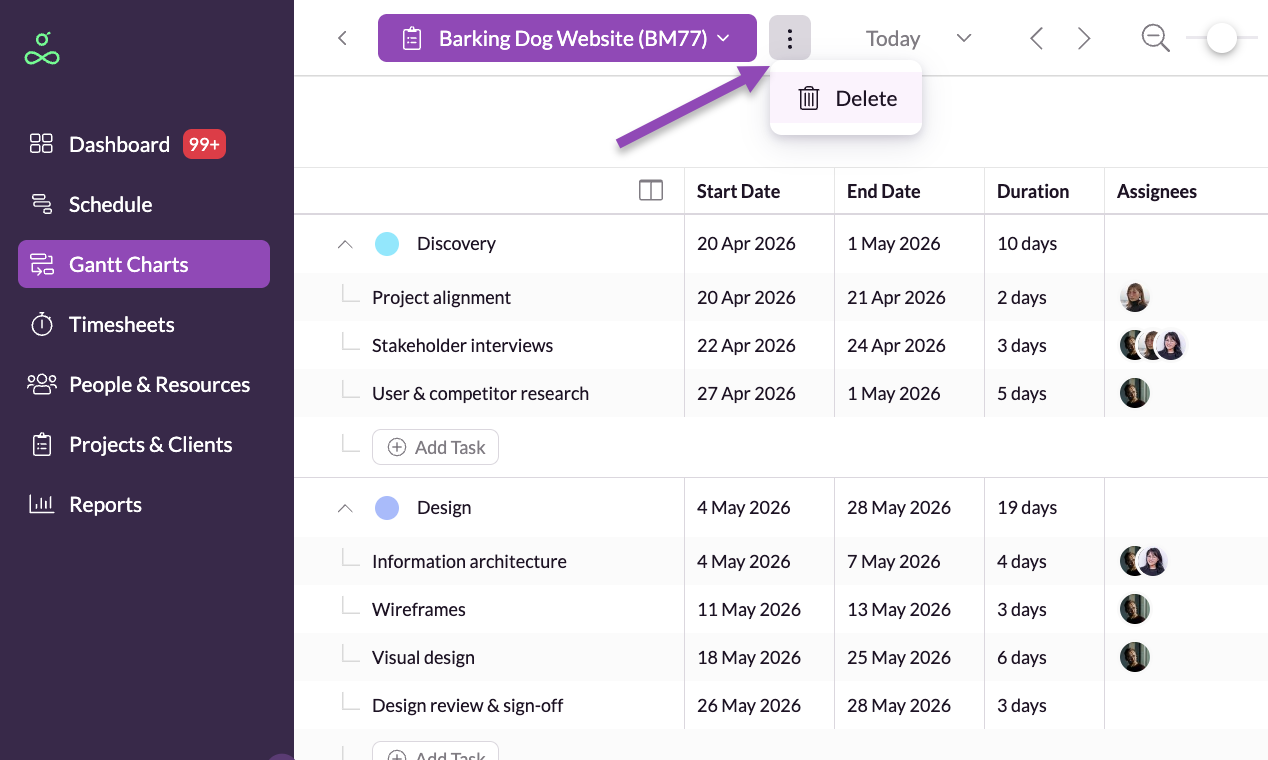Go to previous time period arrow
This screenshot has height=760, width=1268.
[1036, 39]
